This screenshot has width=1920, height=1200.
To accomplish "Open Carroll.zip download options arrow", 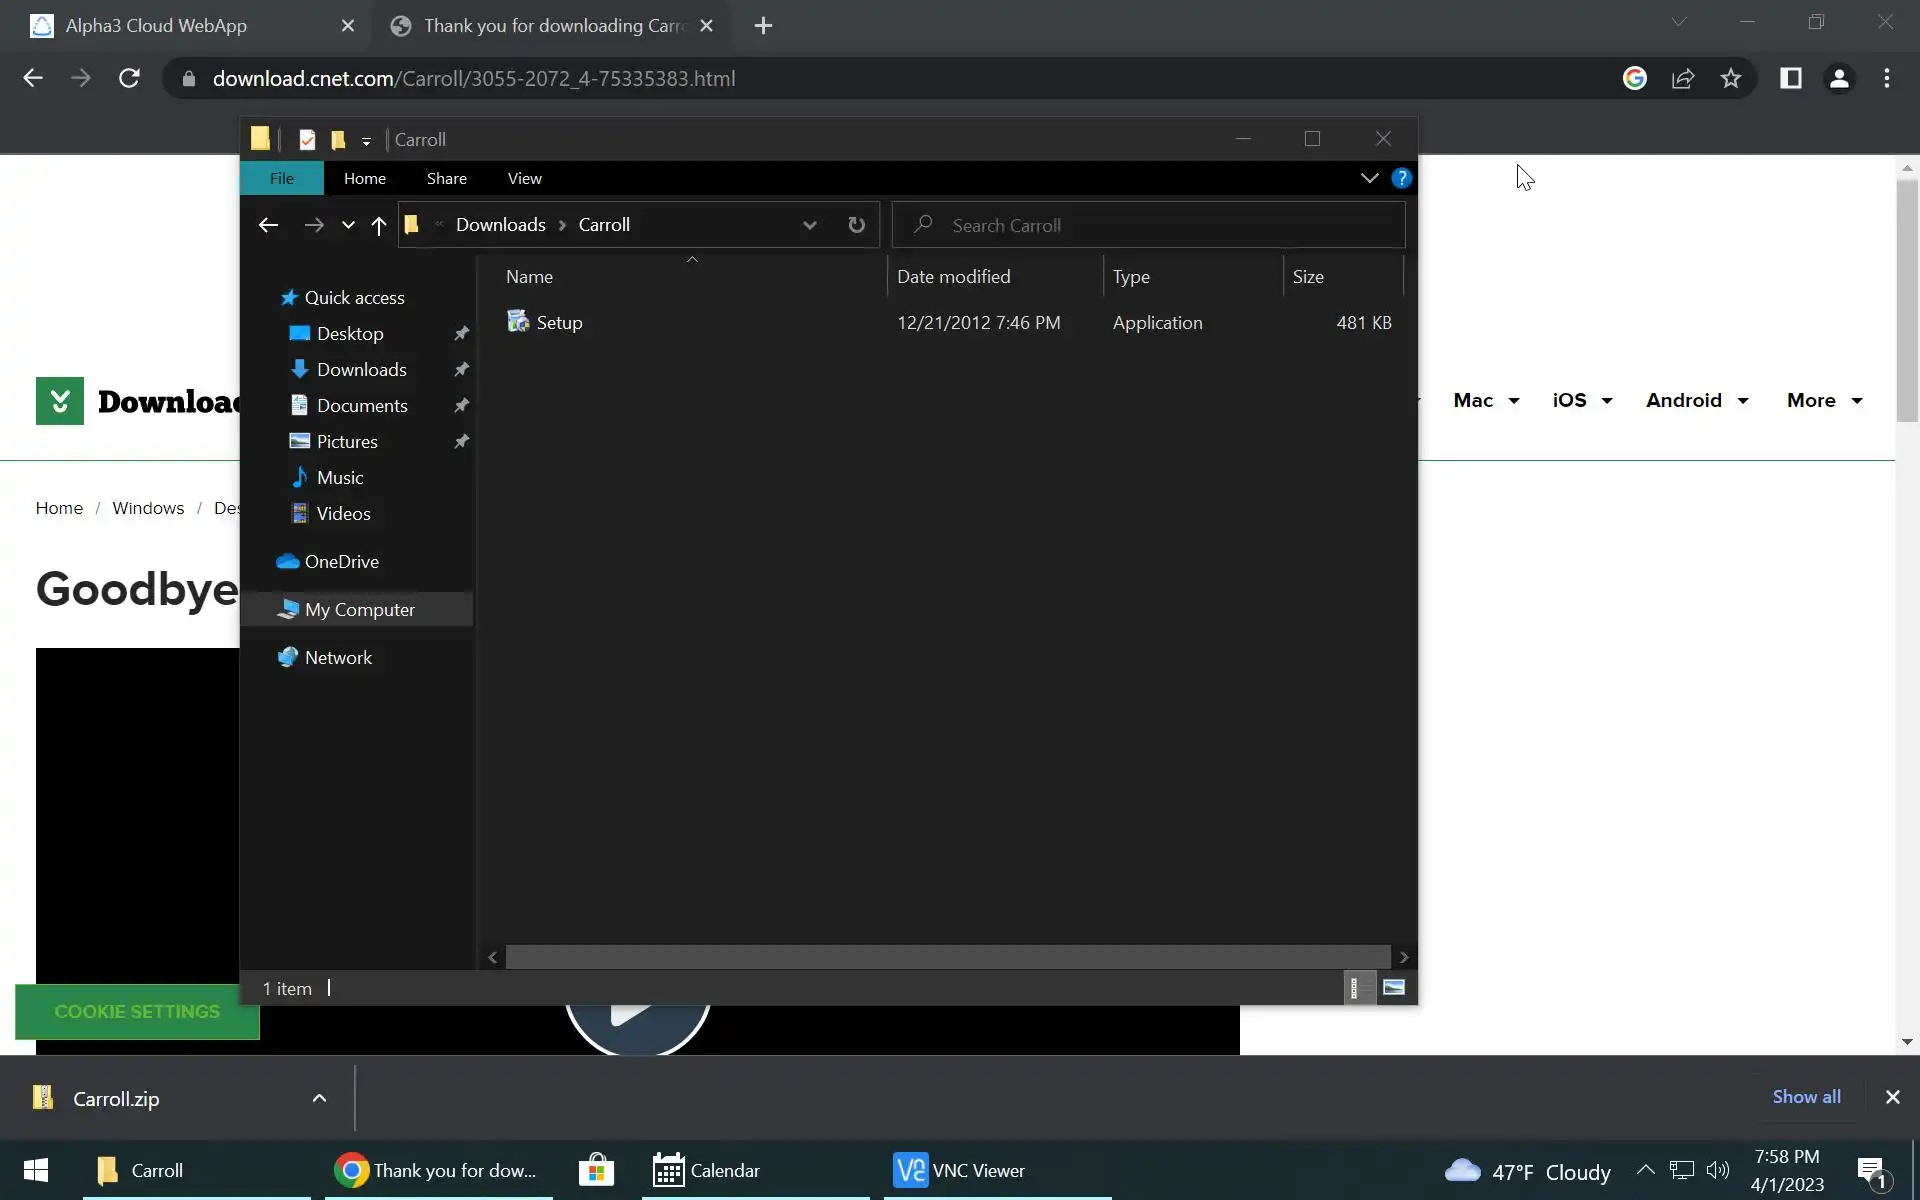I will point(319,1098).
